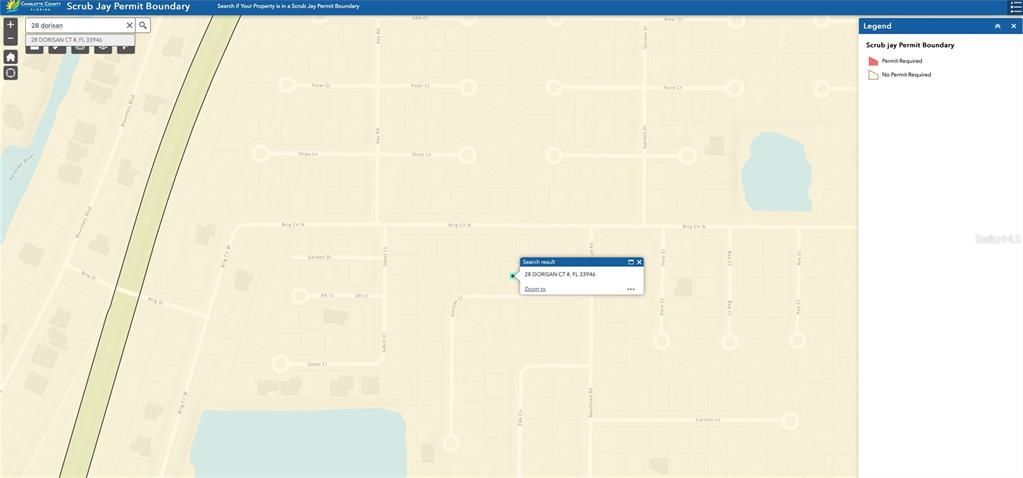Maximize the Search result popup
Screen dimensions: 1023x478
[x=631, y=262]
